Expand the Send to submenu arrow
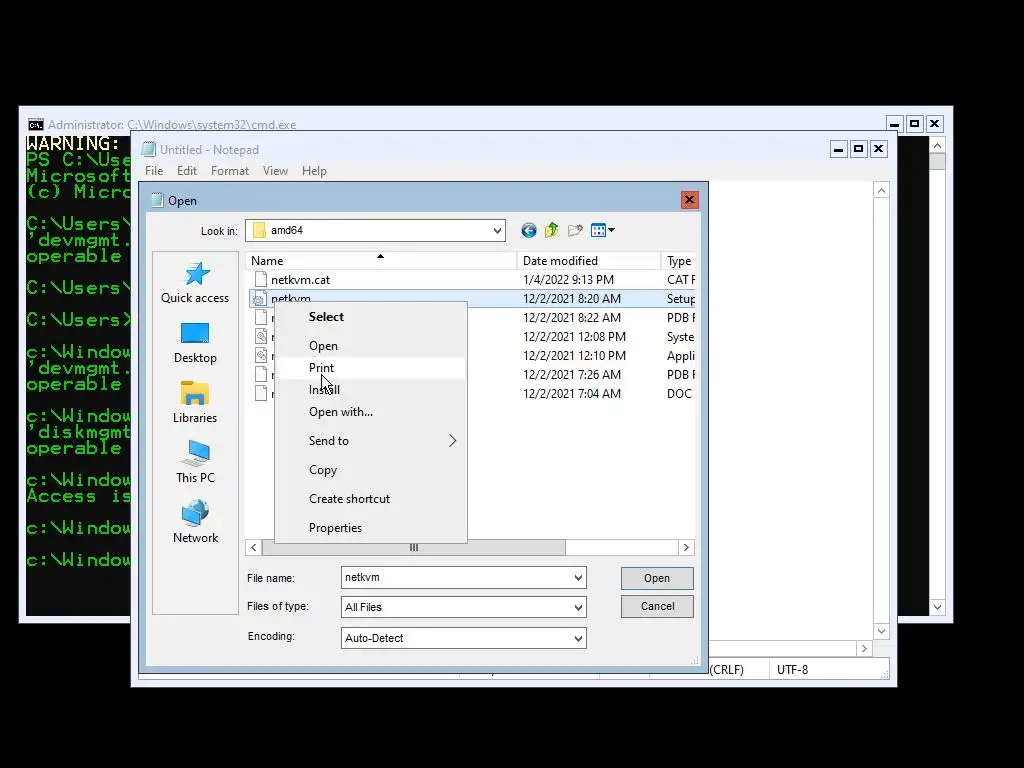 [452, 441]
